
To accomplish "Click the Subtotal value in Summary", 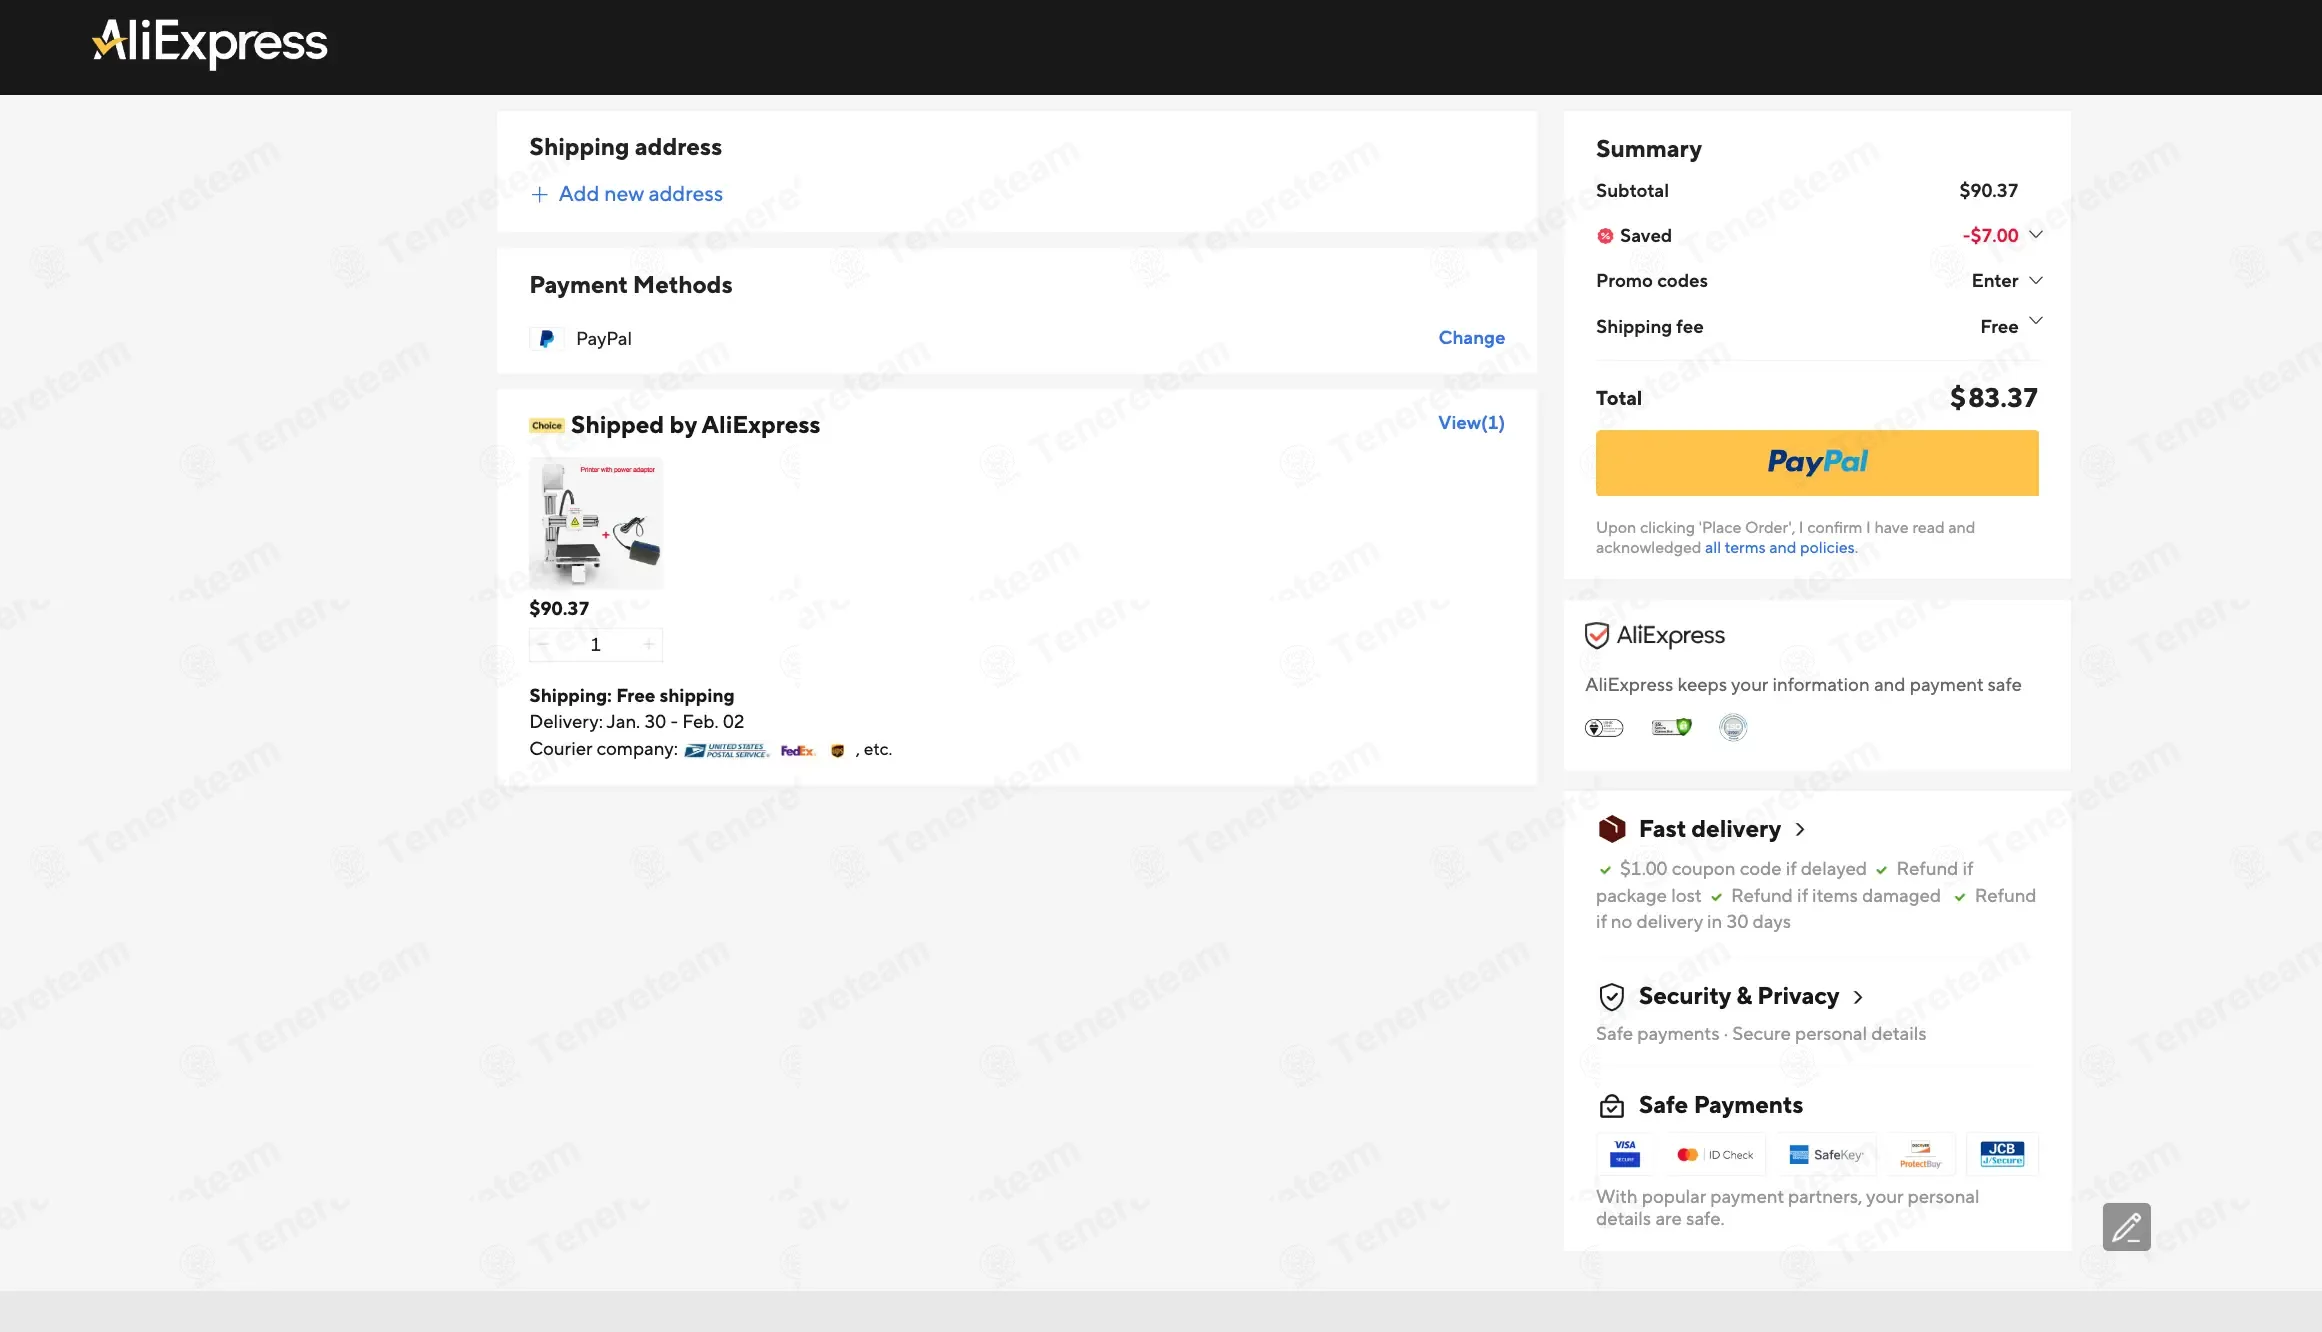I will 1988,191.
